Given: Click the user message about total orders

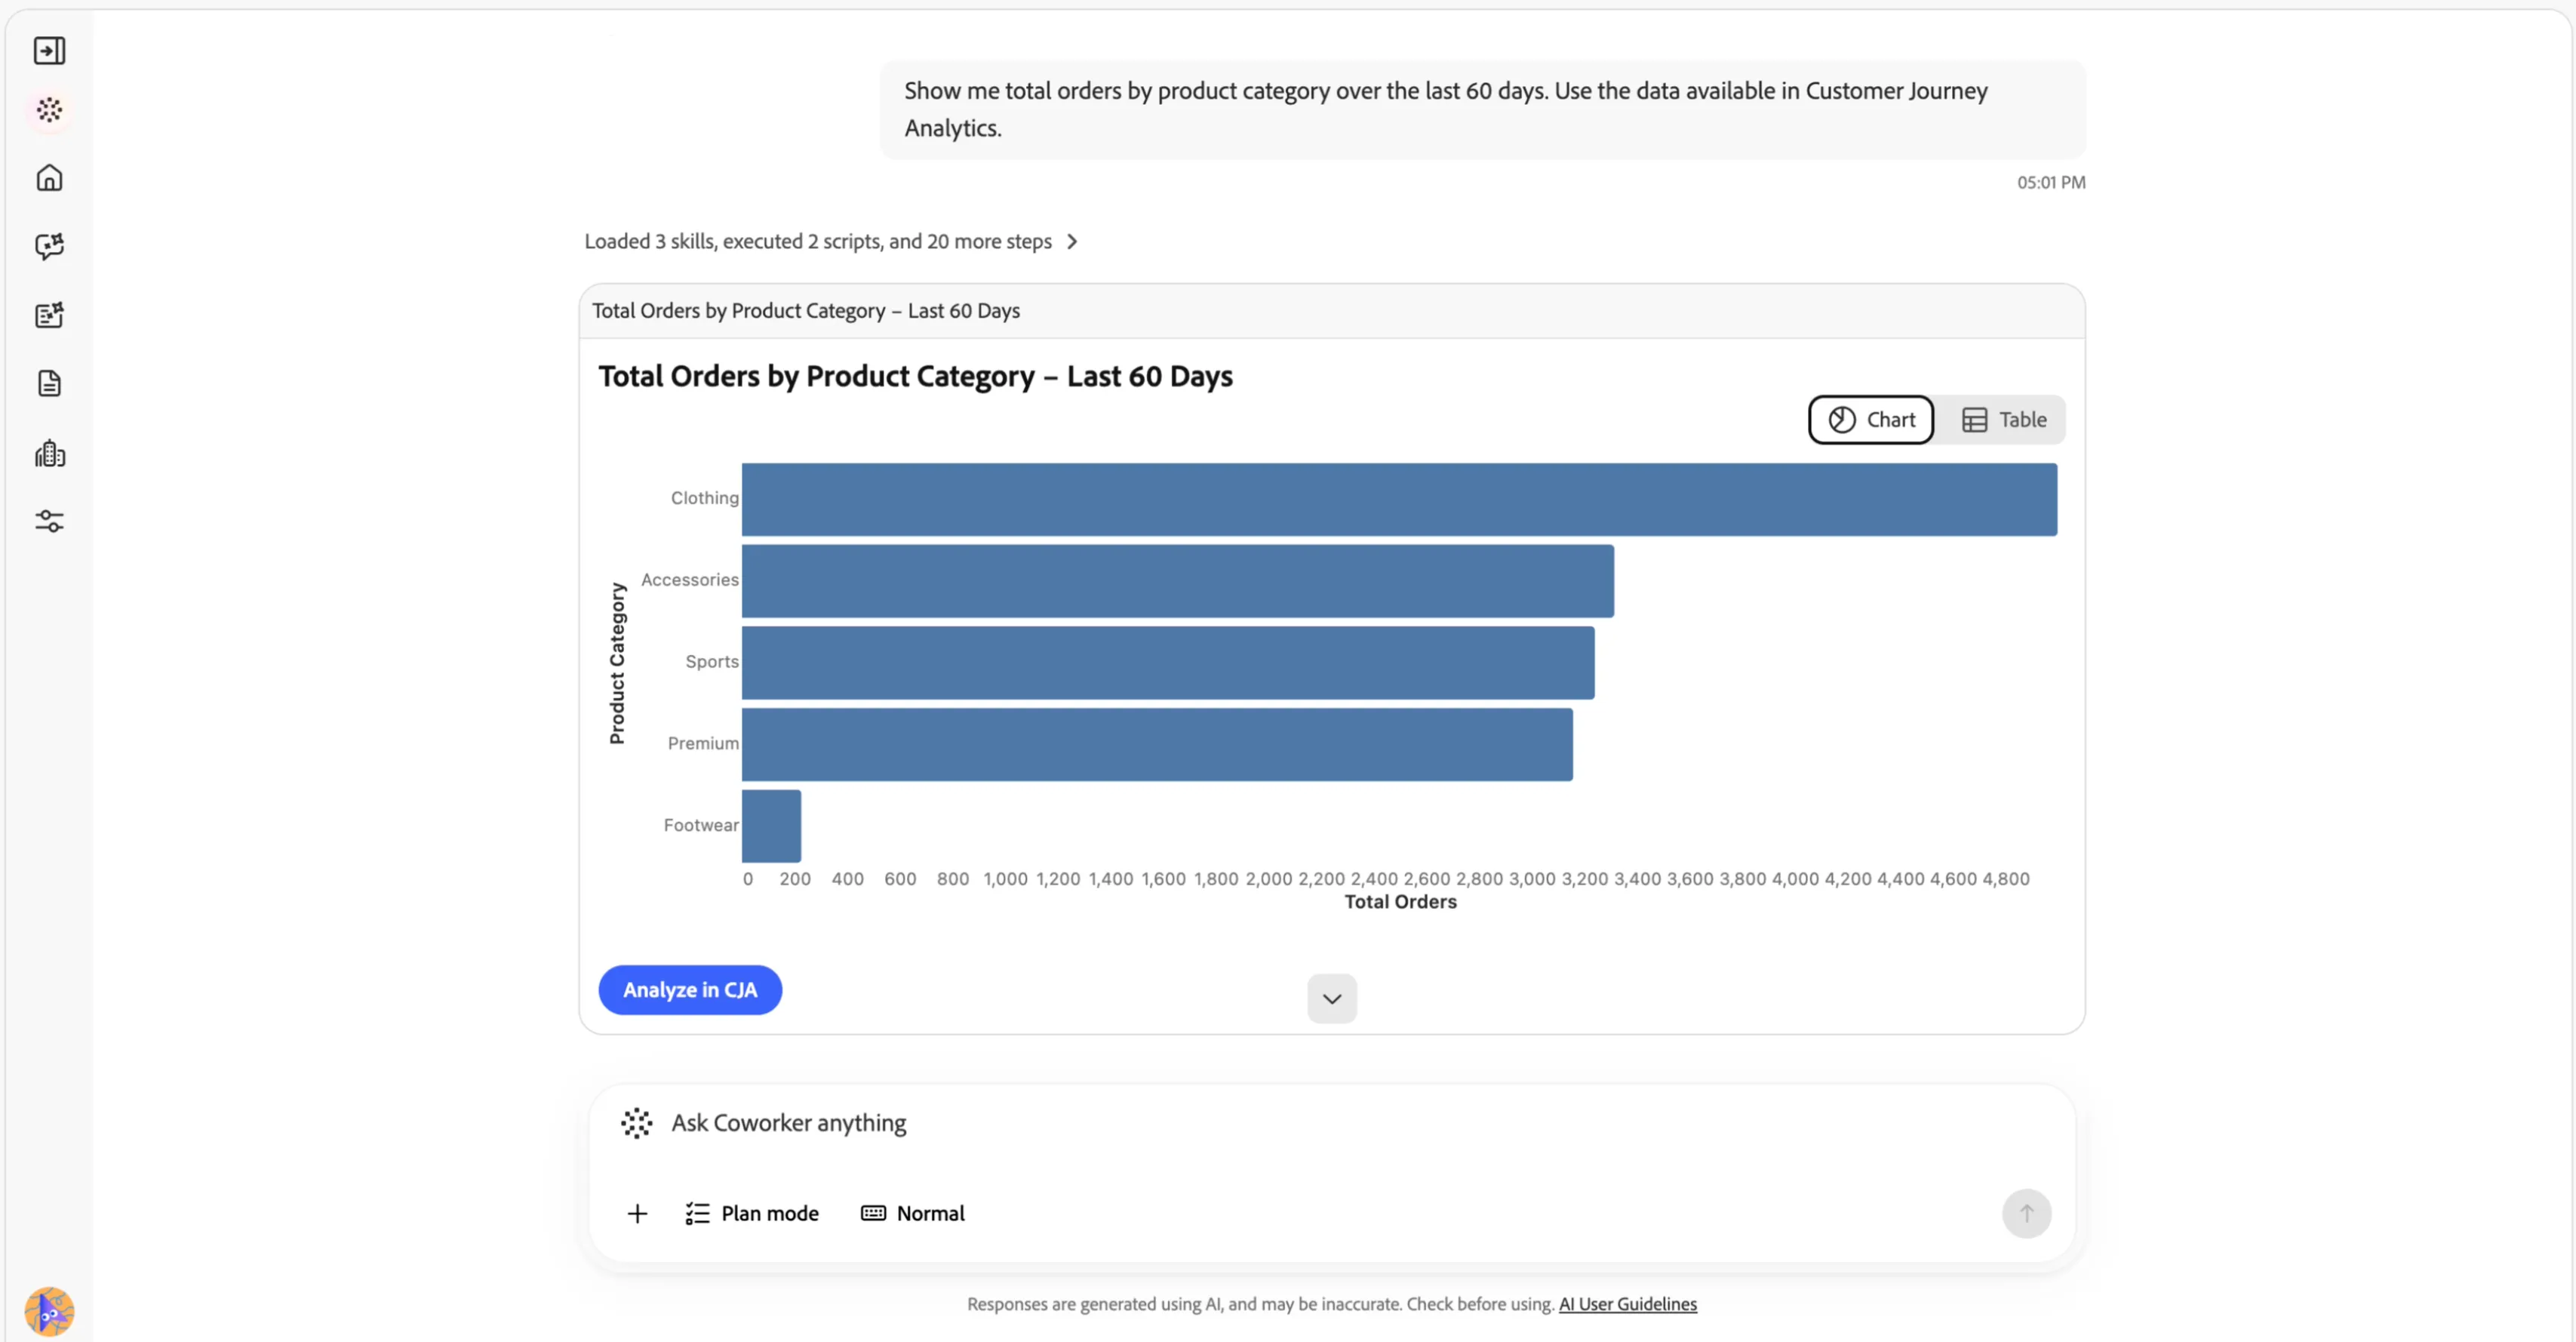Looking at the screenshot, I should coord(1483,109).
